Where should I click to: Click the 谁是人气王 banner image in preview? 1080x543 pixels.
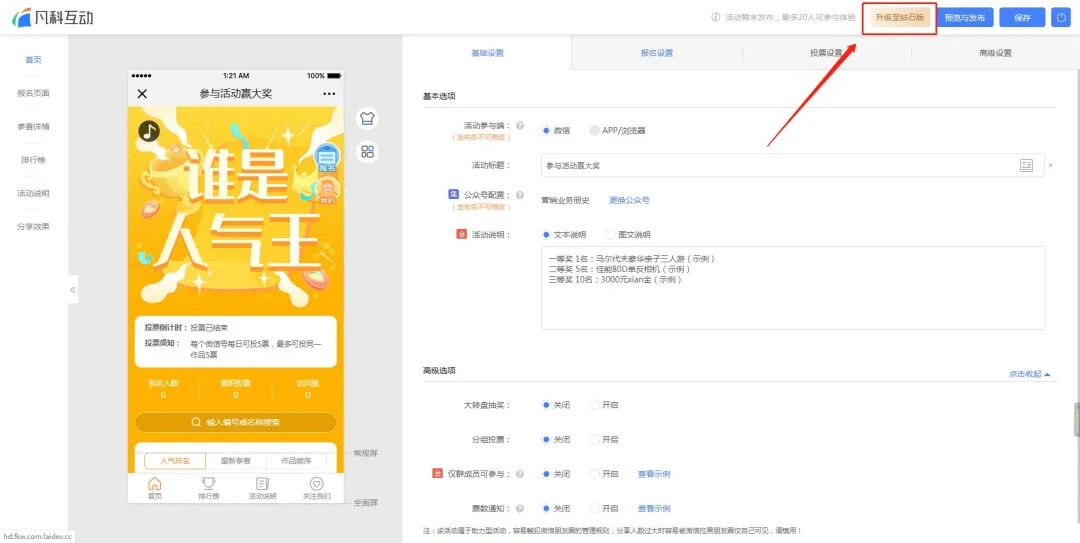click(x=236, y=207)
